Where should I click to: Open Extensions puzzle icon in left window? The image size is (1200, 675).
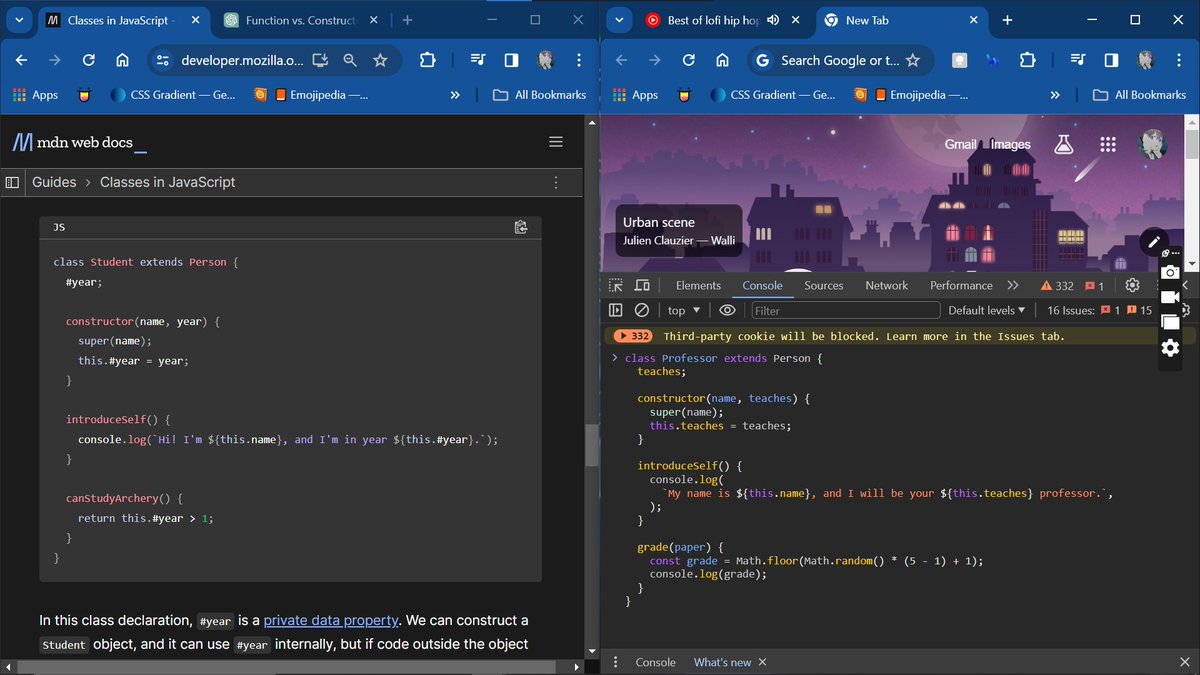(x=427, y=60)
